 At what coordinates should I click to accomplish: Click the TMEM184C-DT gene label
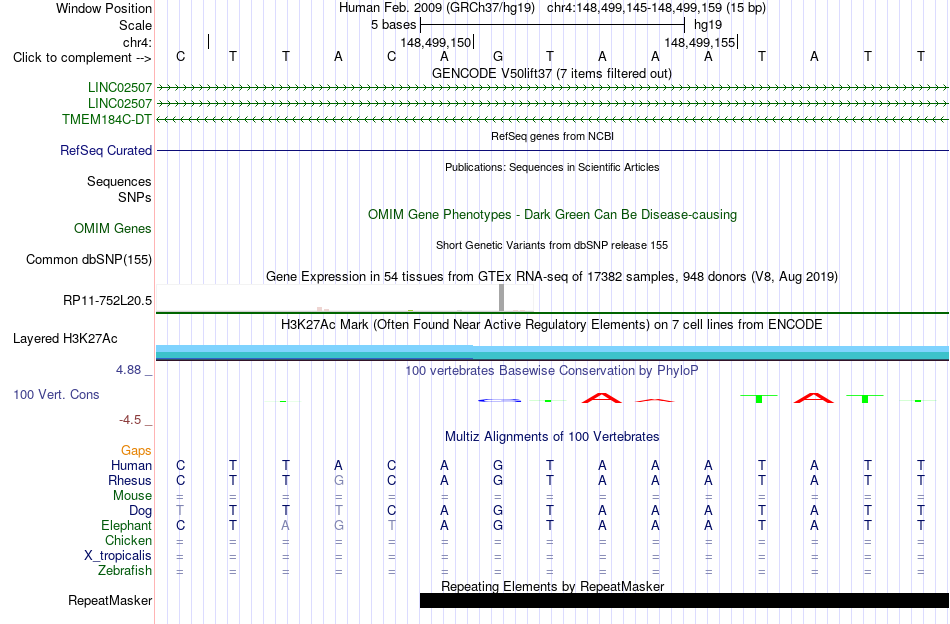coord(107,119)
